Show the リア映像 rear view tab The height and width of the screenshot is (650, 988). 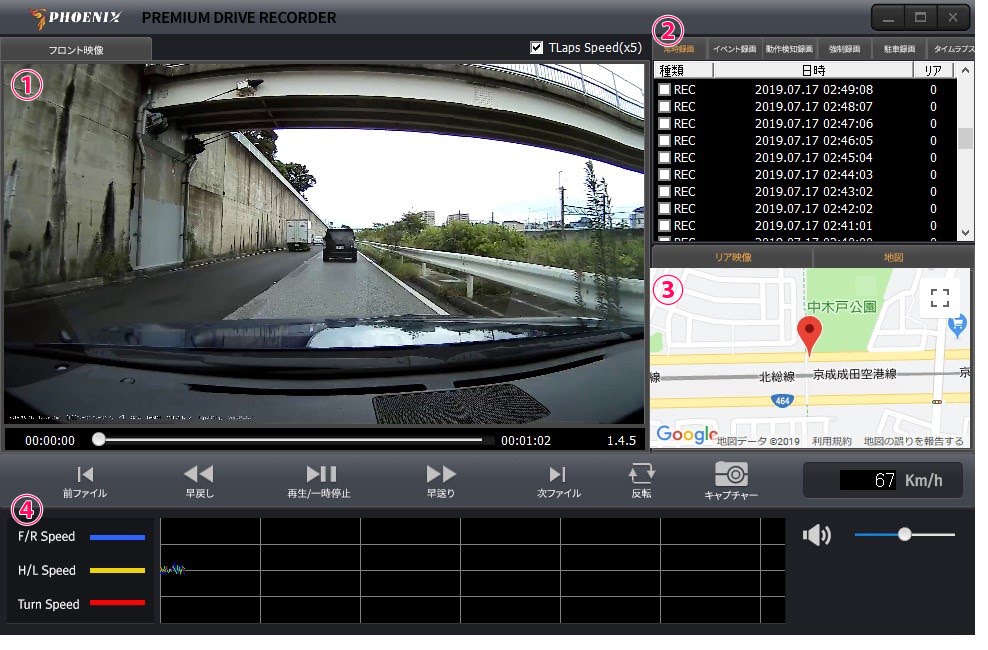[x=732, y=257]
